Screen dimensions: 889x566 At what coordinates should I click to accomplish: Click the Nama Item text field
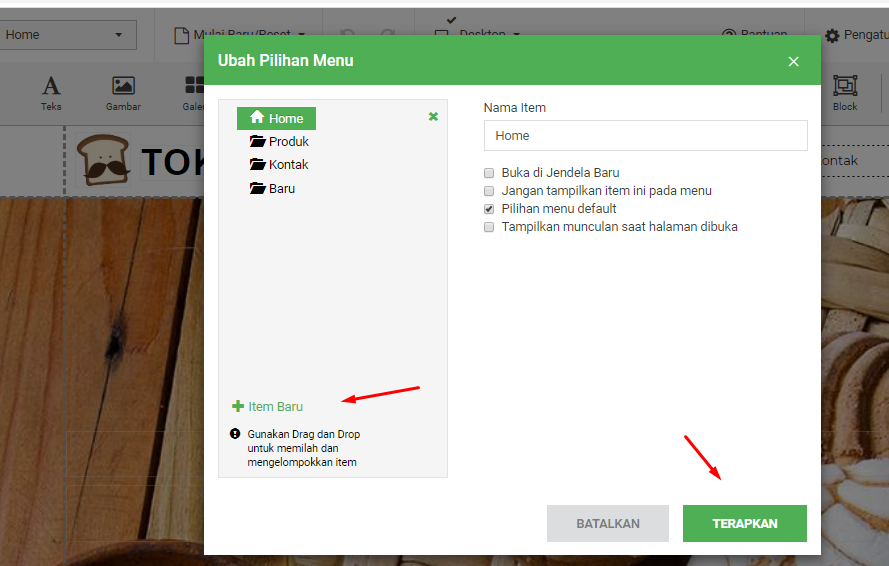[x=645, y=136]
